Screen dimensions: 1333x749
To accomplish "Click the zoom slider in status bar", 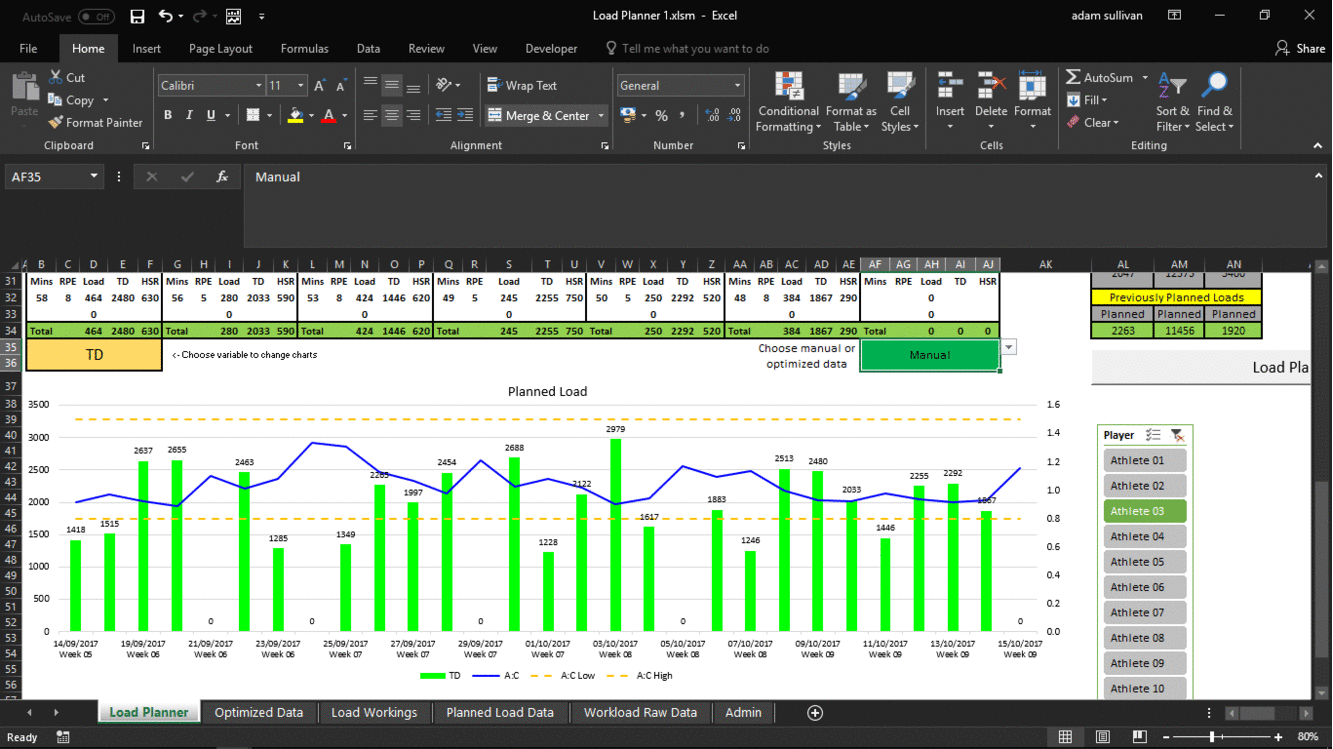I will (1212, 737).
